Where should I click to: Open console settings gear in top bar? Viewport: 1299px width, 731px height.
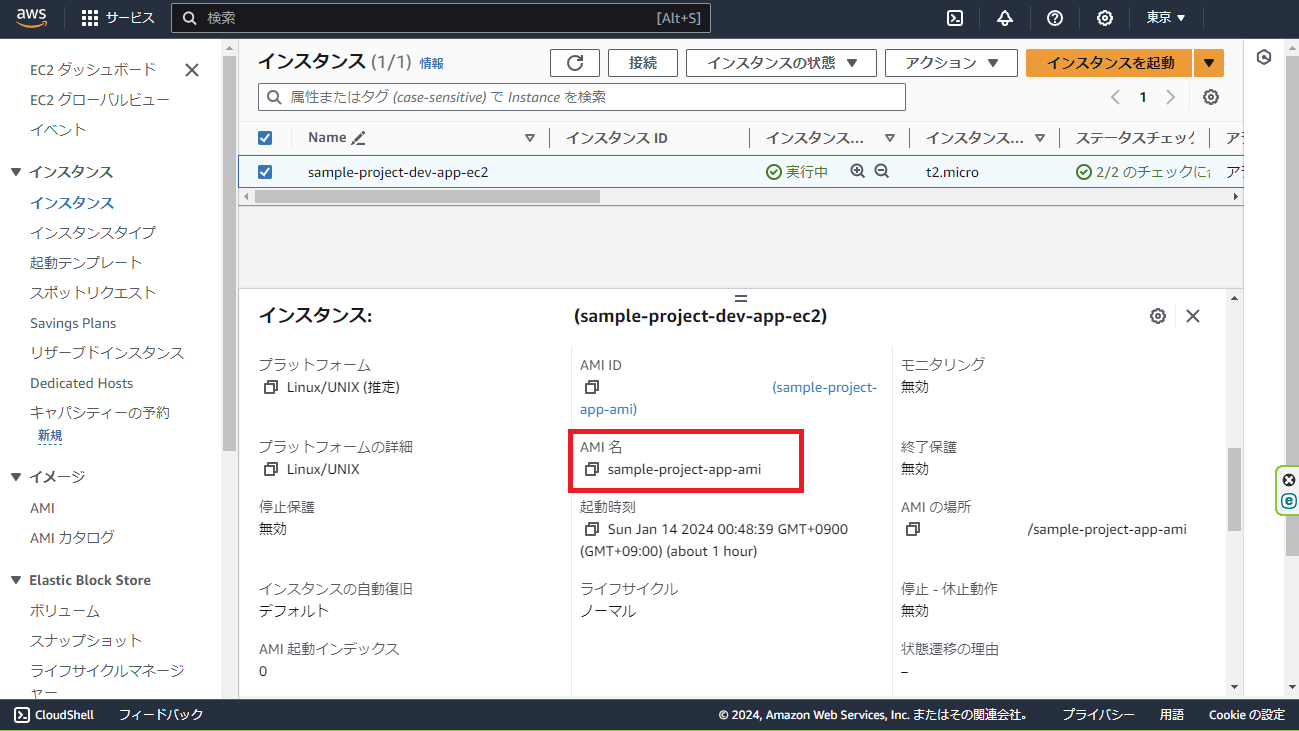1105,18
